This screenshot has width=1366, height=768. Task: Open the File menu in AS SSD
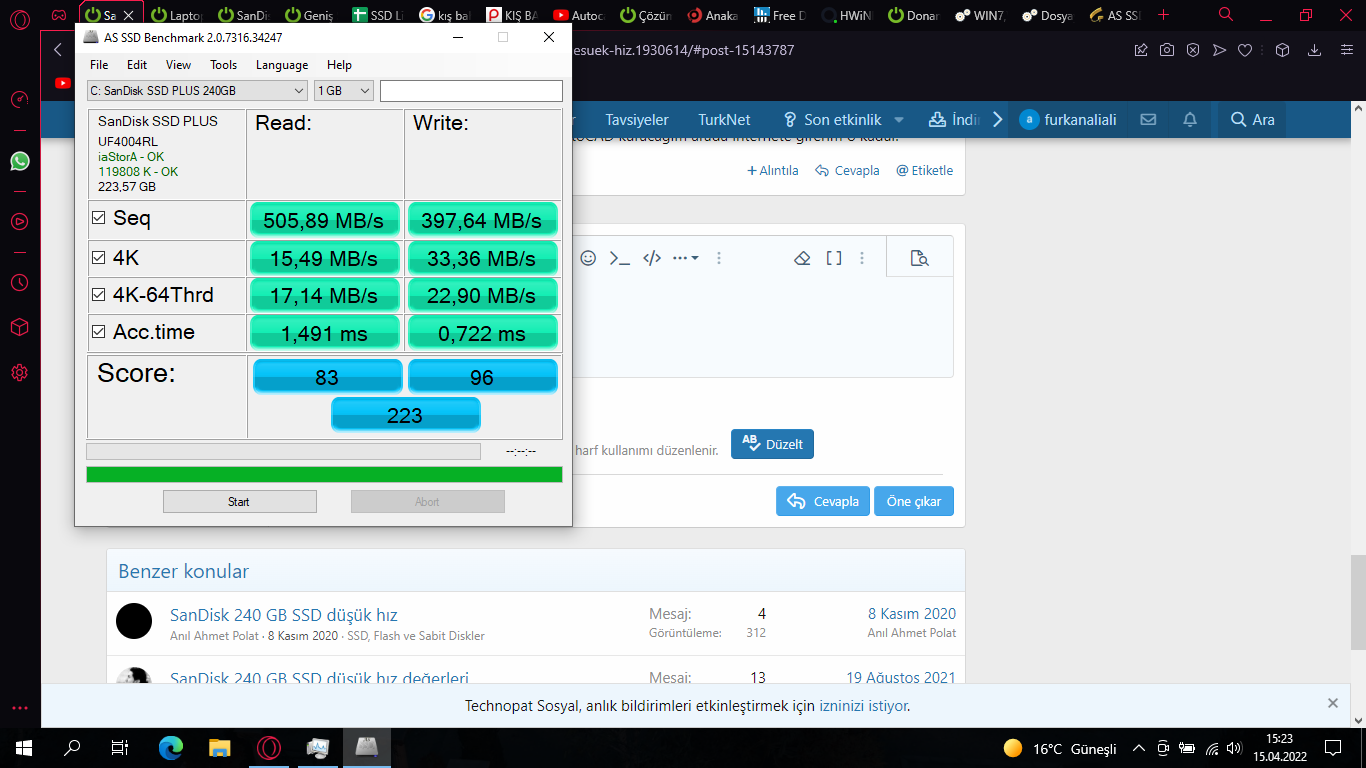tap(99, 65)
